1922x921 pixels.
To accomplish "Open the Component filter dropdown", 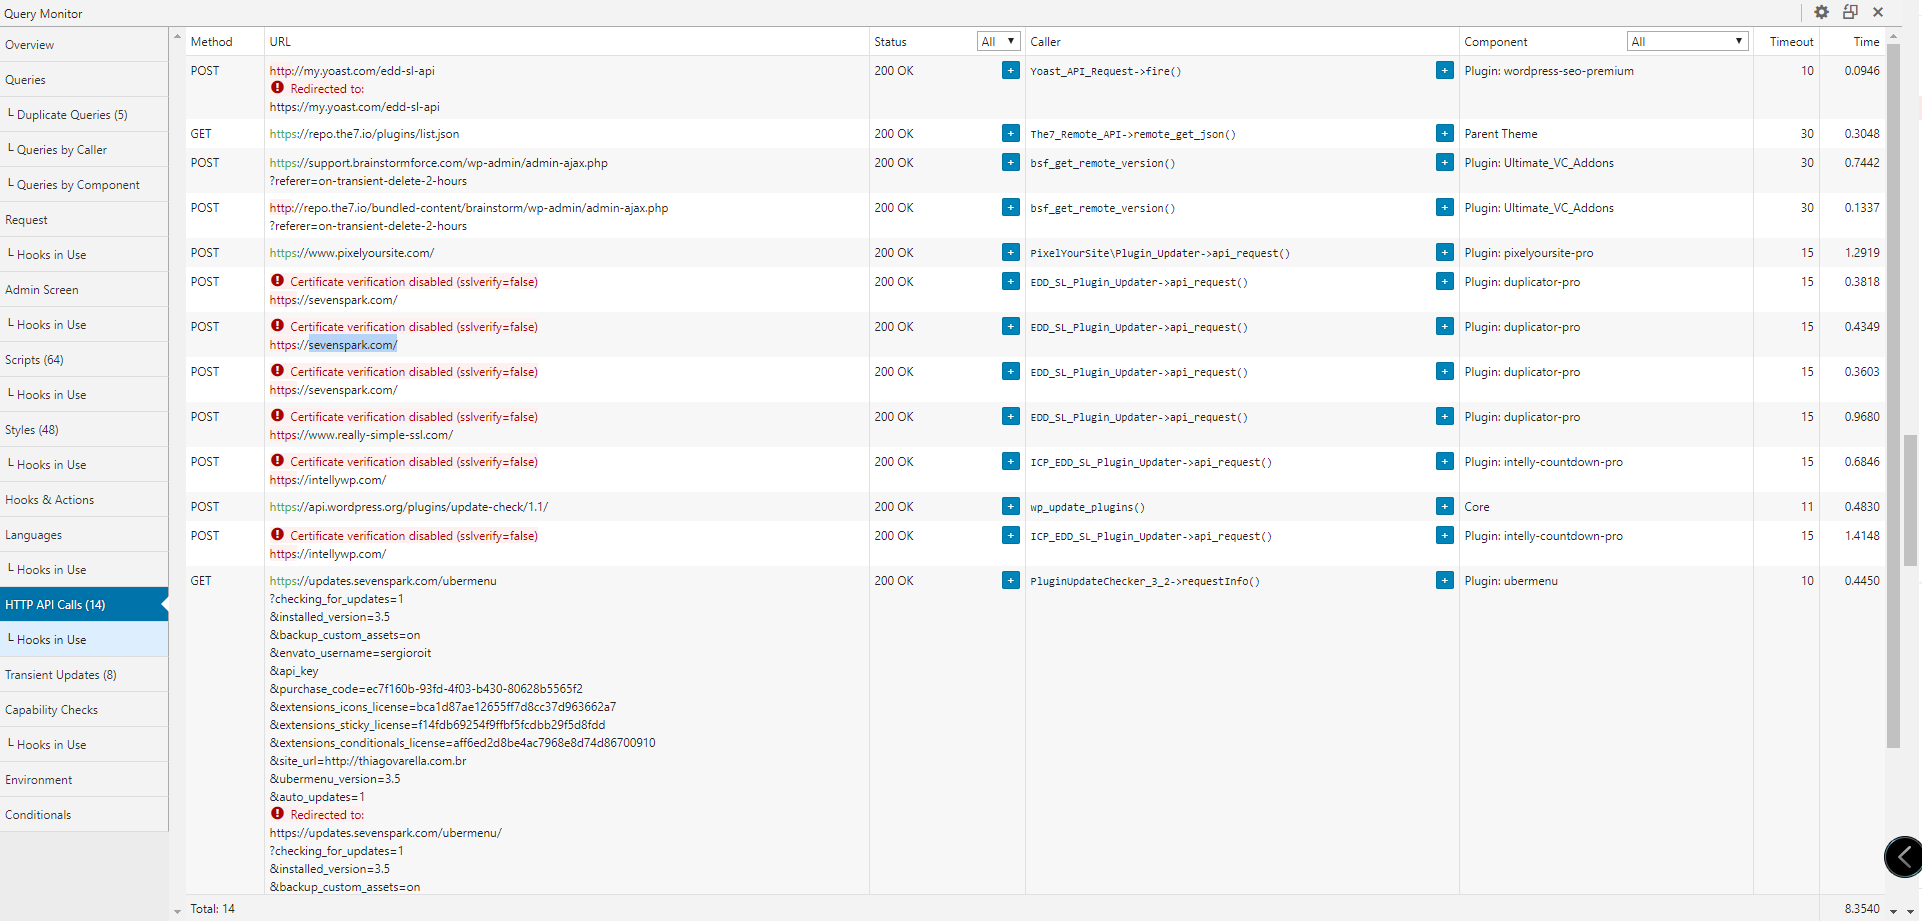I will (1687, 41).
